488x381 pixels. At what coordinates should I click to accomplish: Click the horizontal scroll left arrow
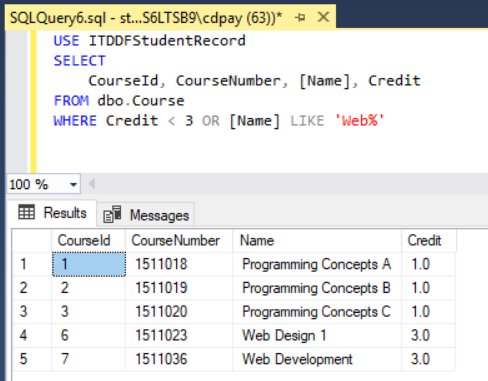(x=92, y=183)
